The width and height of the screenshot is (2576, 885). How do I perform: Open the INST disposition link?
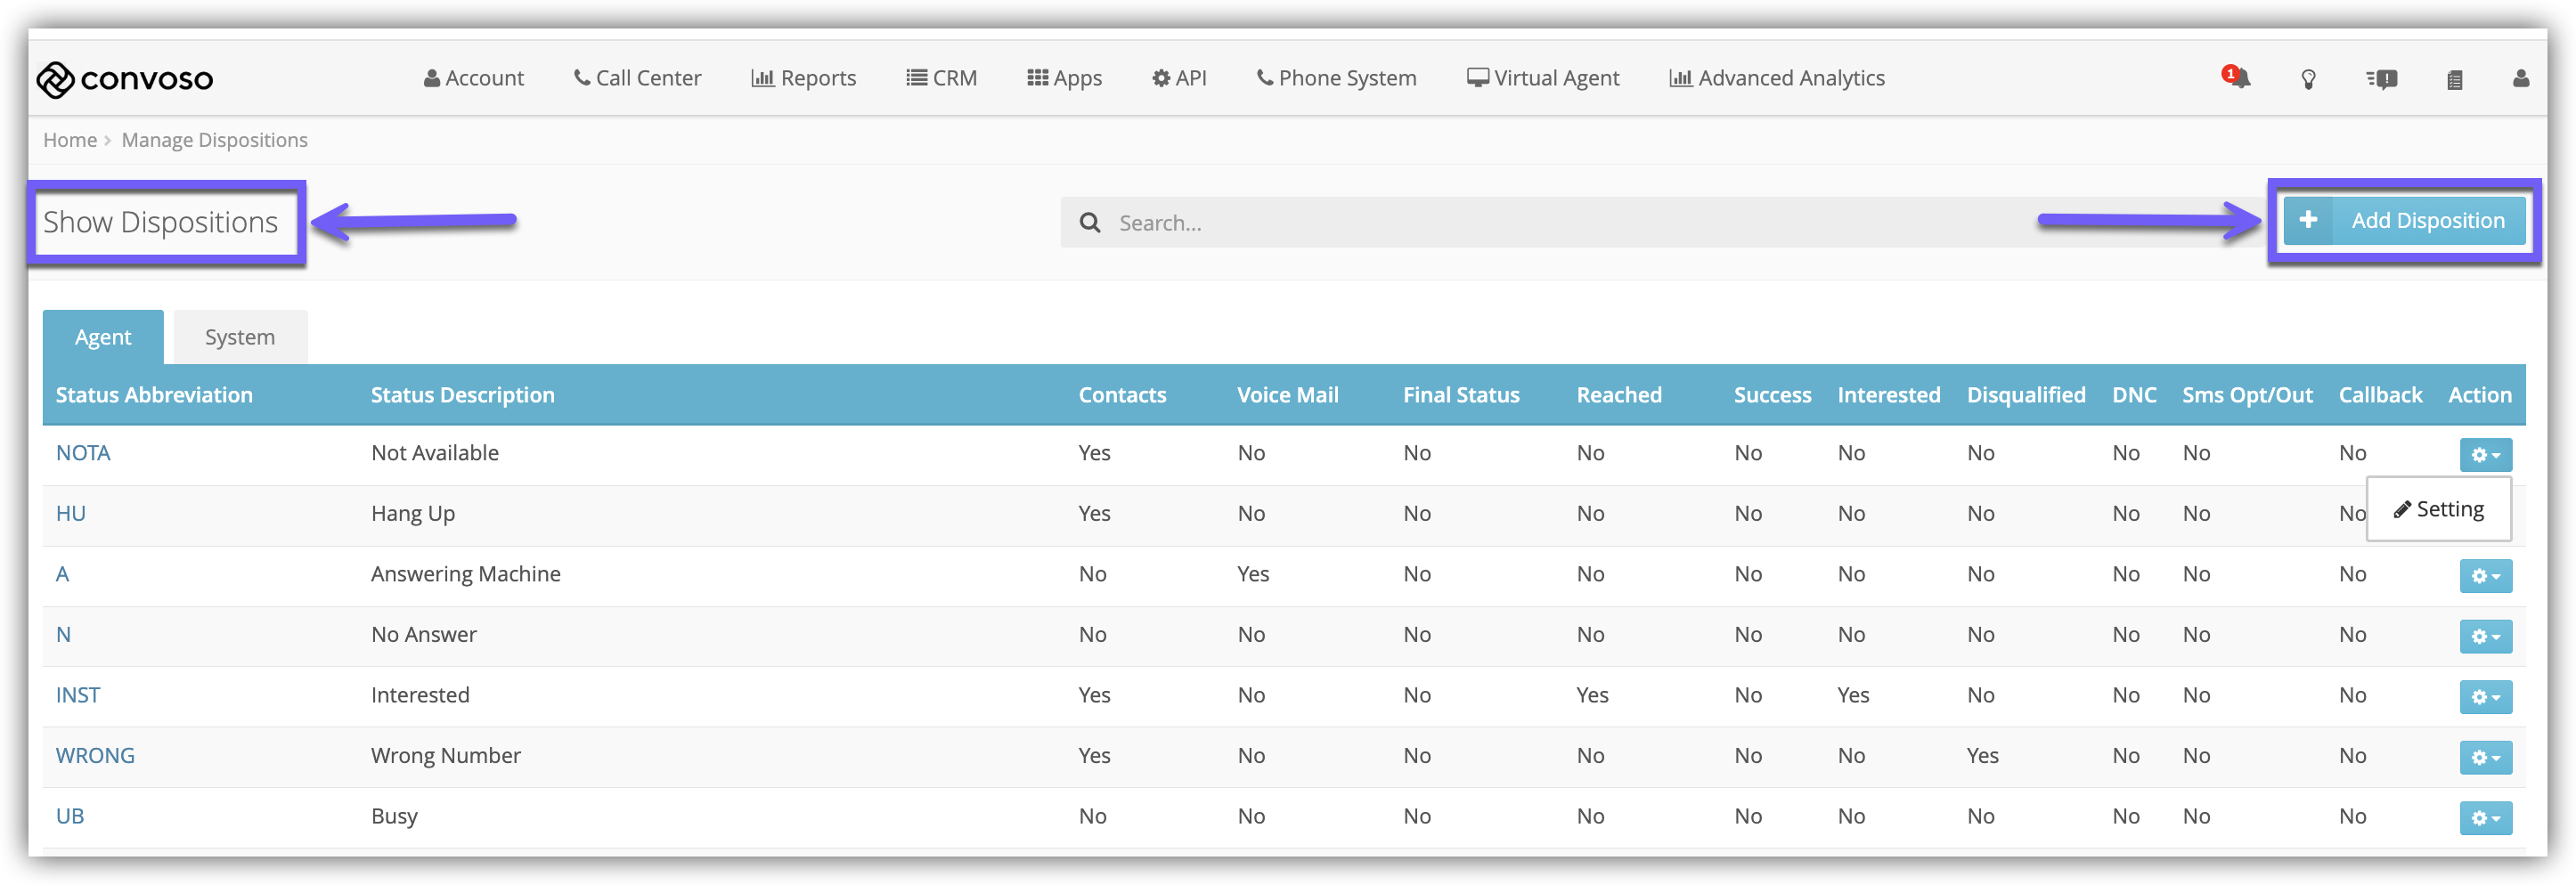coord(78,695)
